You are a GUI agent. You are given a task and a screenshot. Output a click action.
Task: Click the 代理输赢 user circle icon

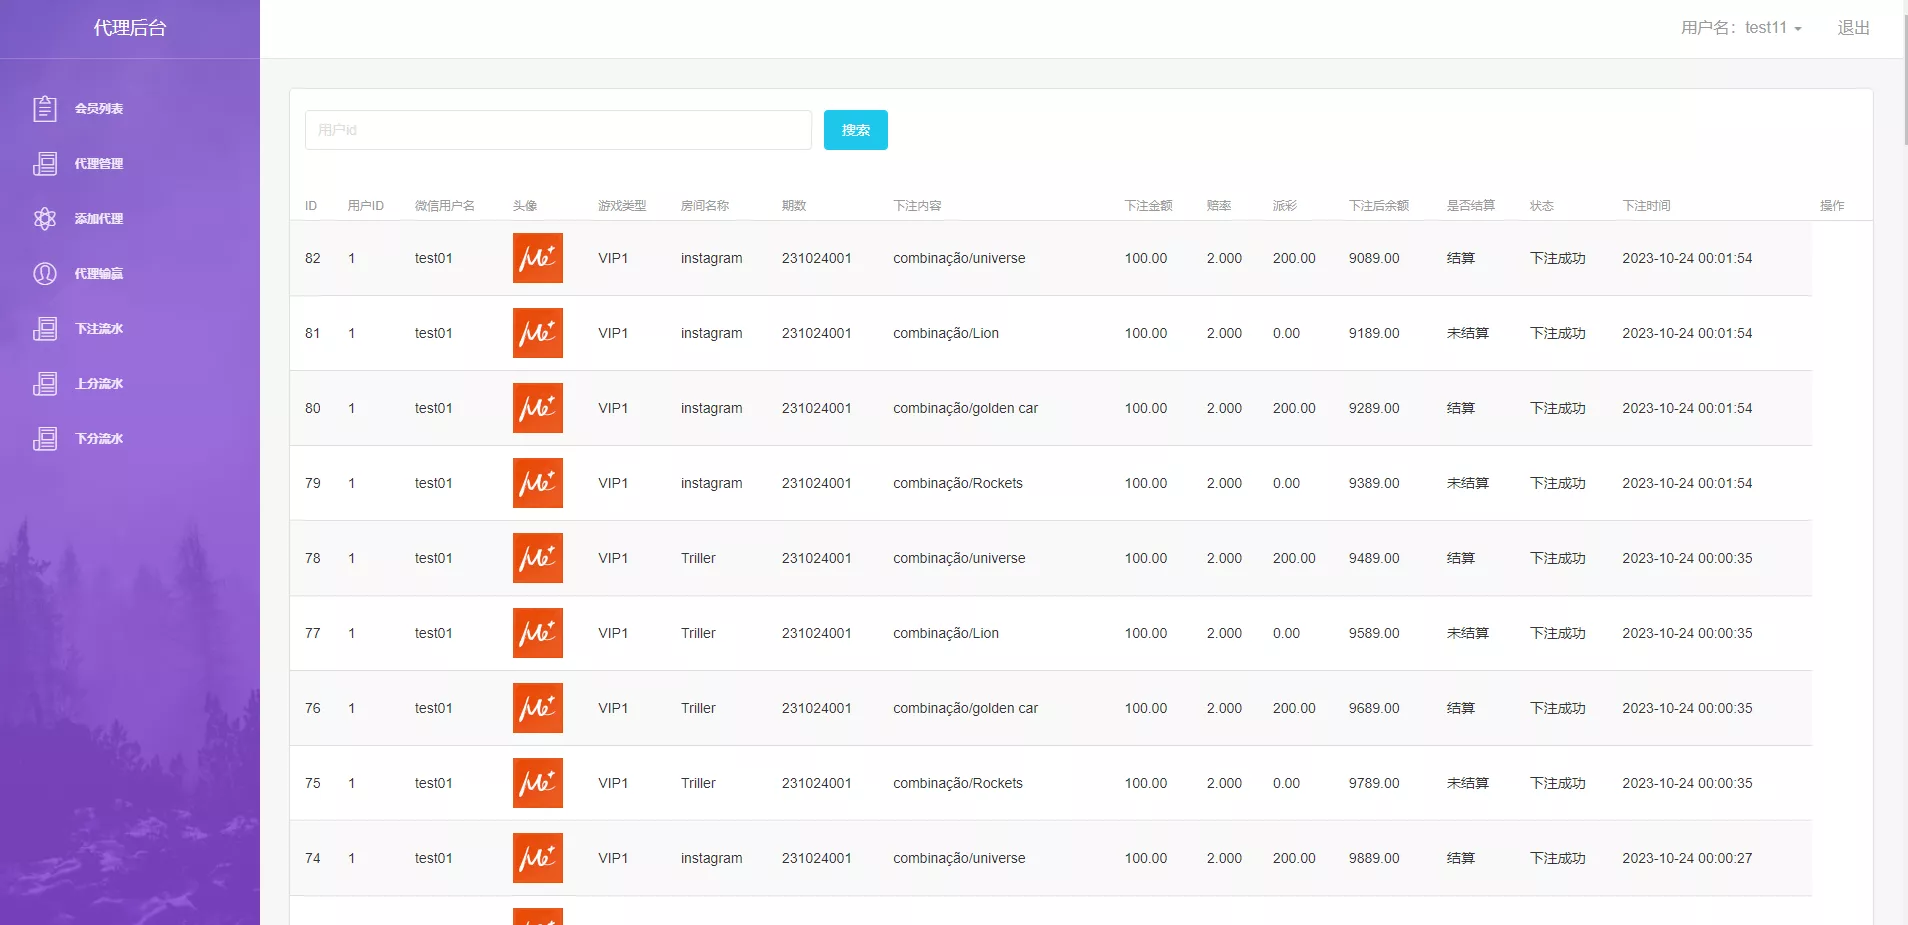pos(45,273)
